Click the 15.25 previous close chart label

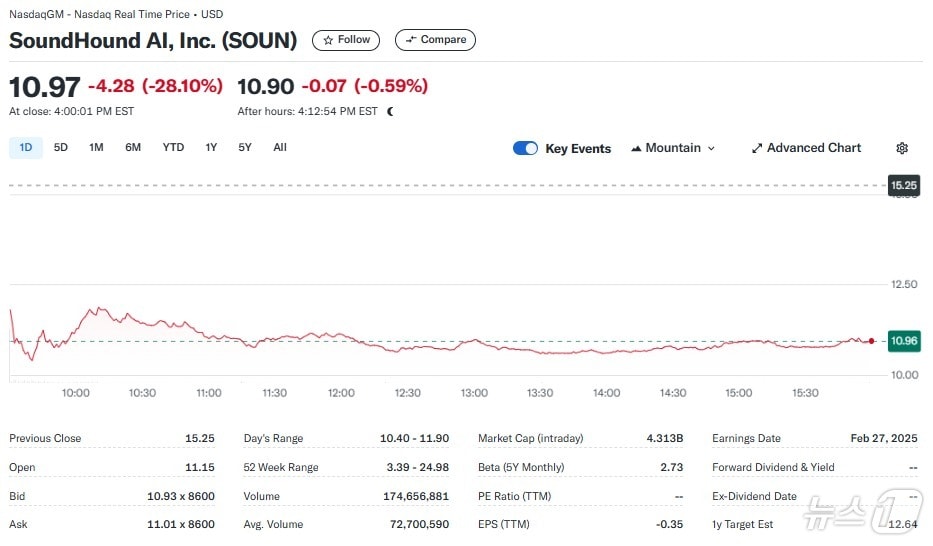904,185
